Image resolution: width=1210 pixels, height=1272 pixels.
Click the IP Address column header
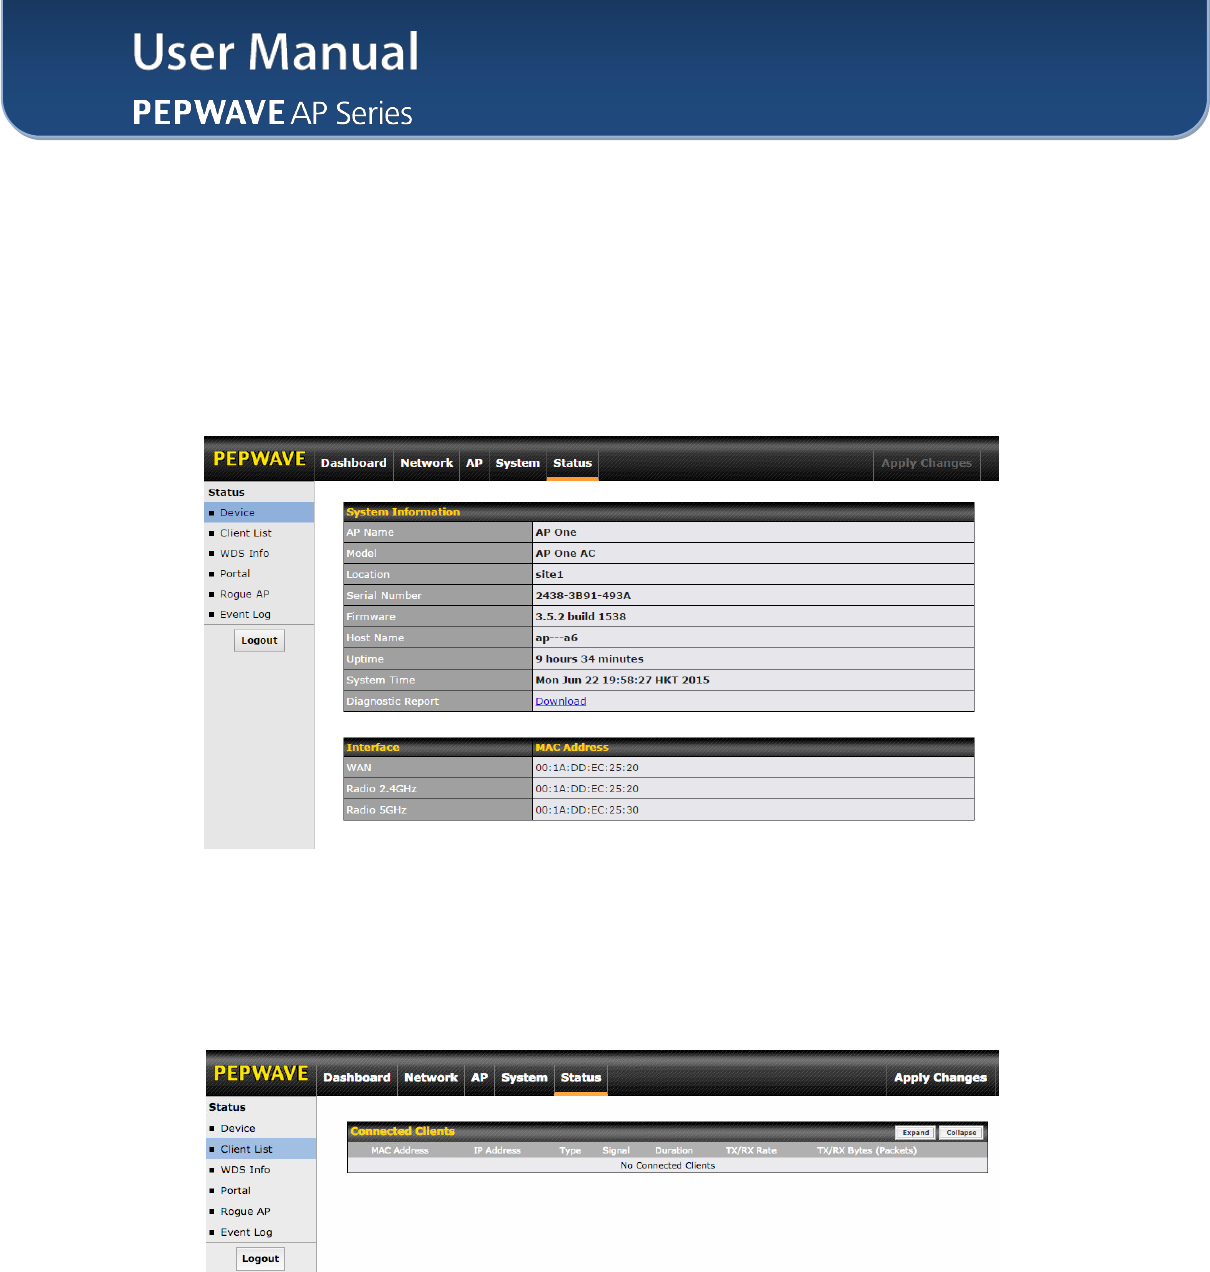pos(497,1150)
